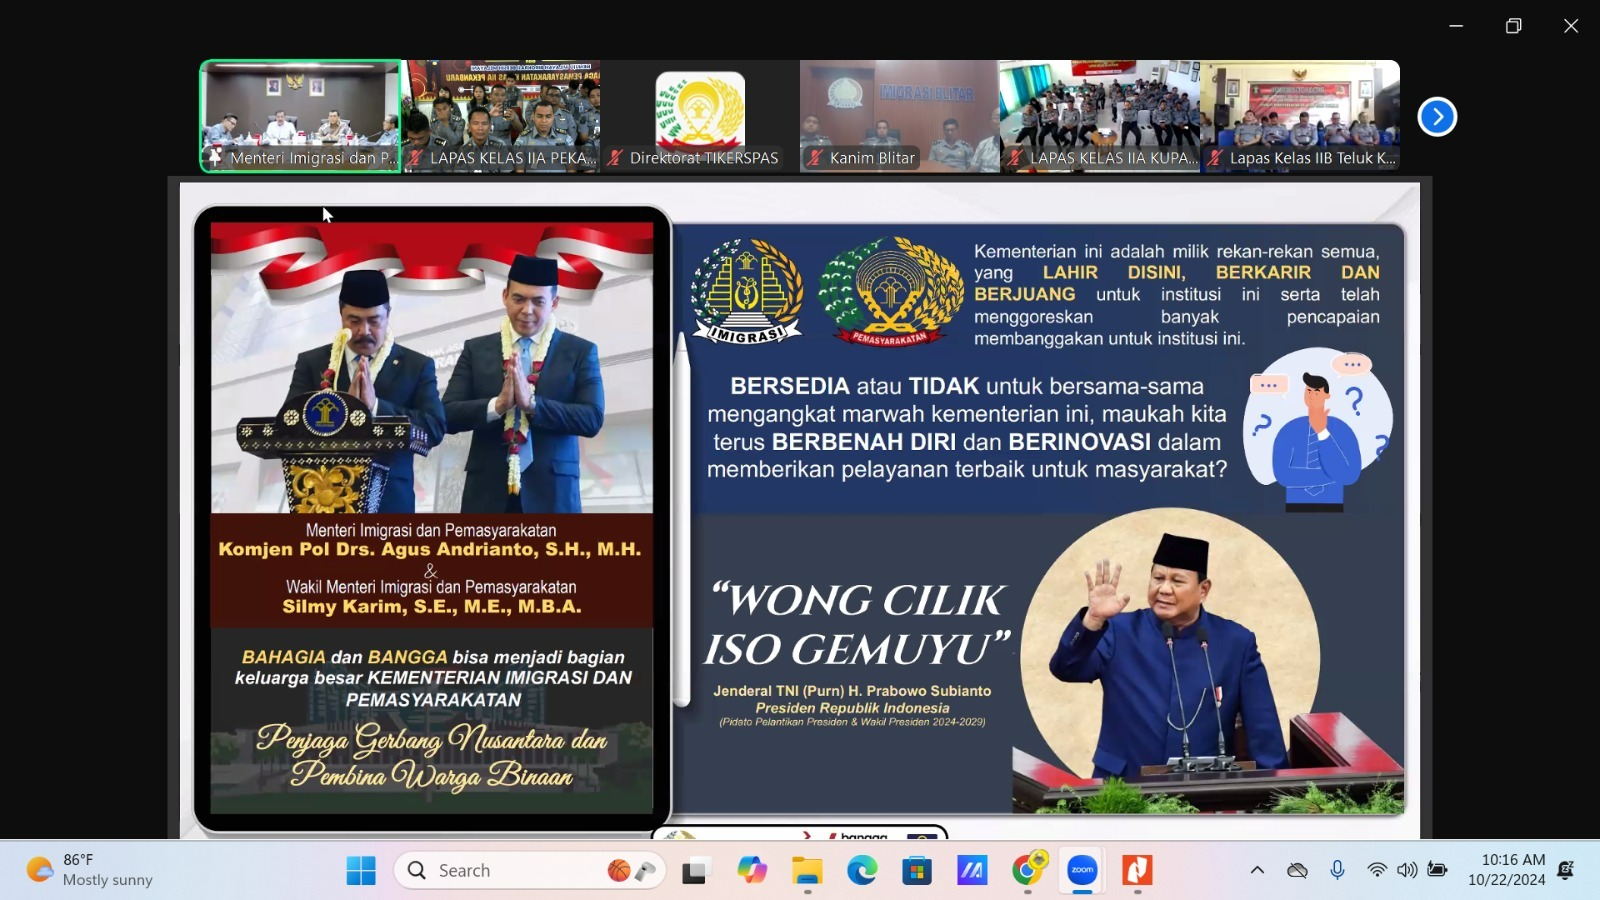1600x900 pixels.
Task: Click the taskbar Search box
Action: coord(530,871)
